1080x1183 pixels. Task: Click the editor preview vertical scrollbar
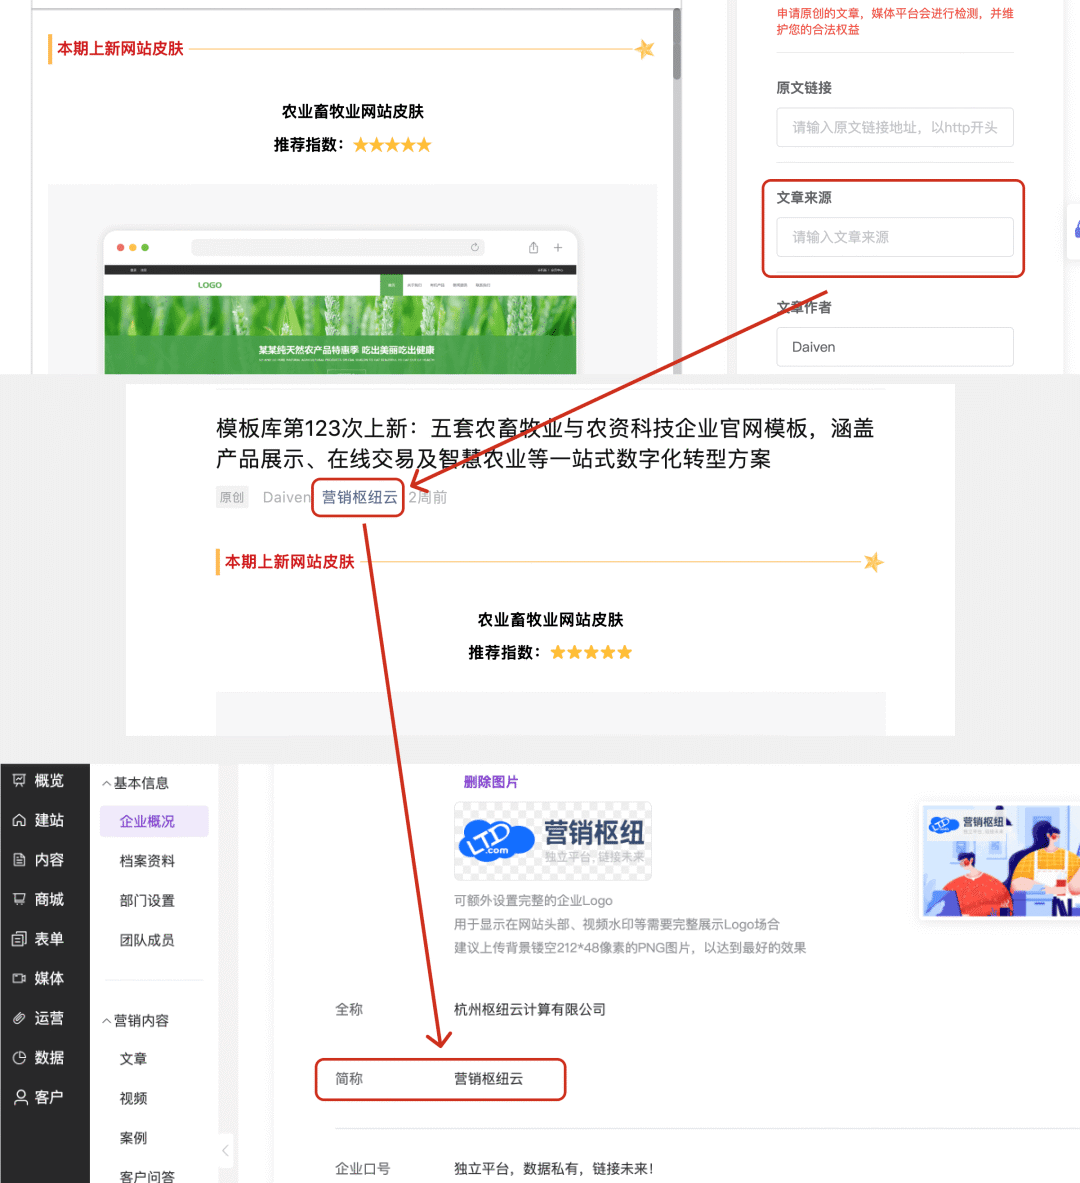[677, 44]
